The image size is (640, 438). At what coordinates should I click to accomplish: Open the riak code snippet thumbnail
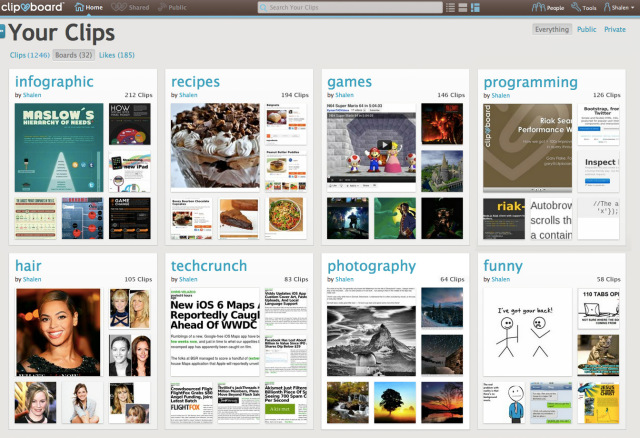coord(504,218)
